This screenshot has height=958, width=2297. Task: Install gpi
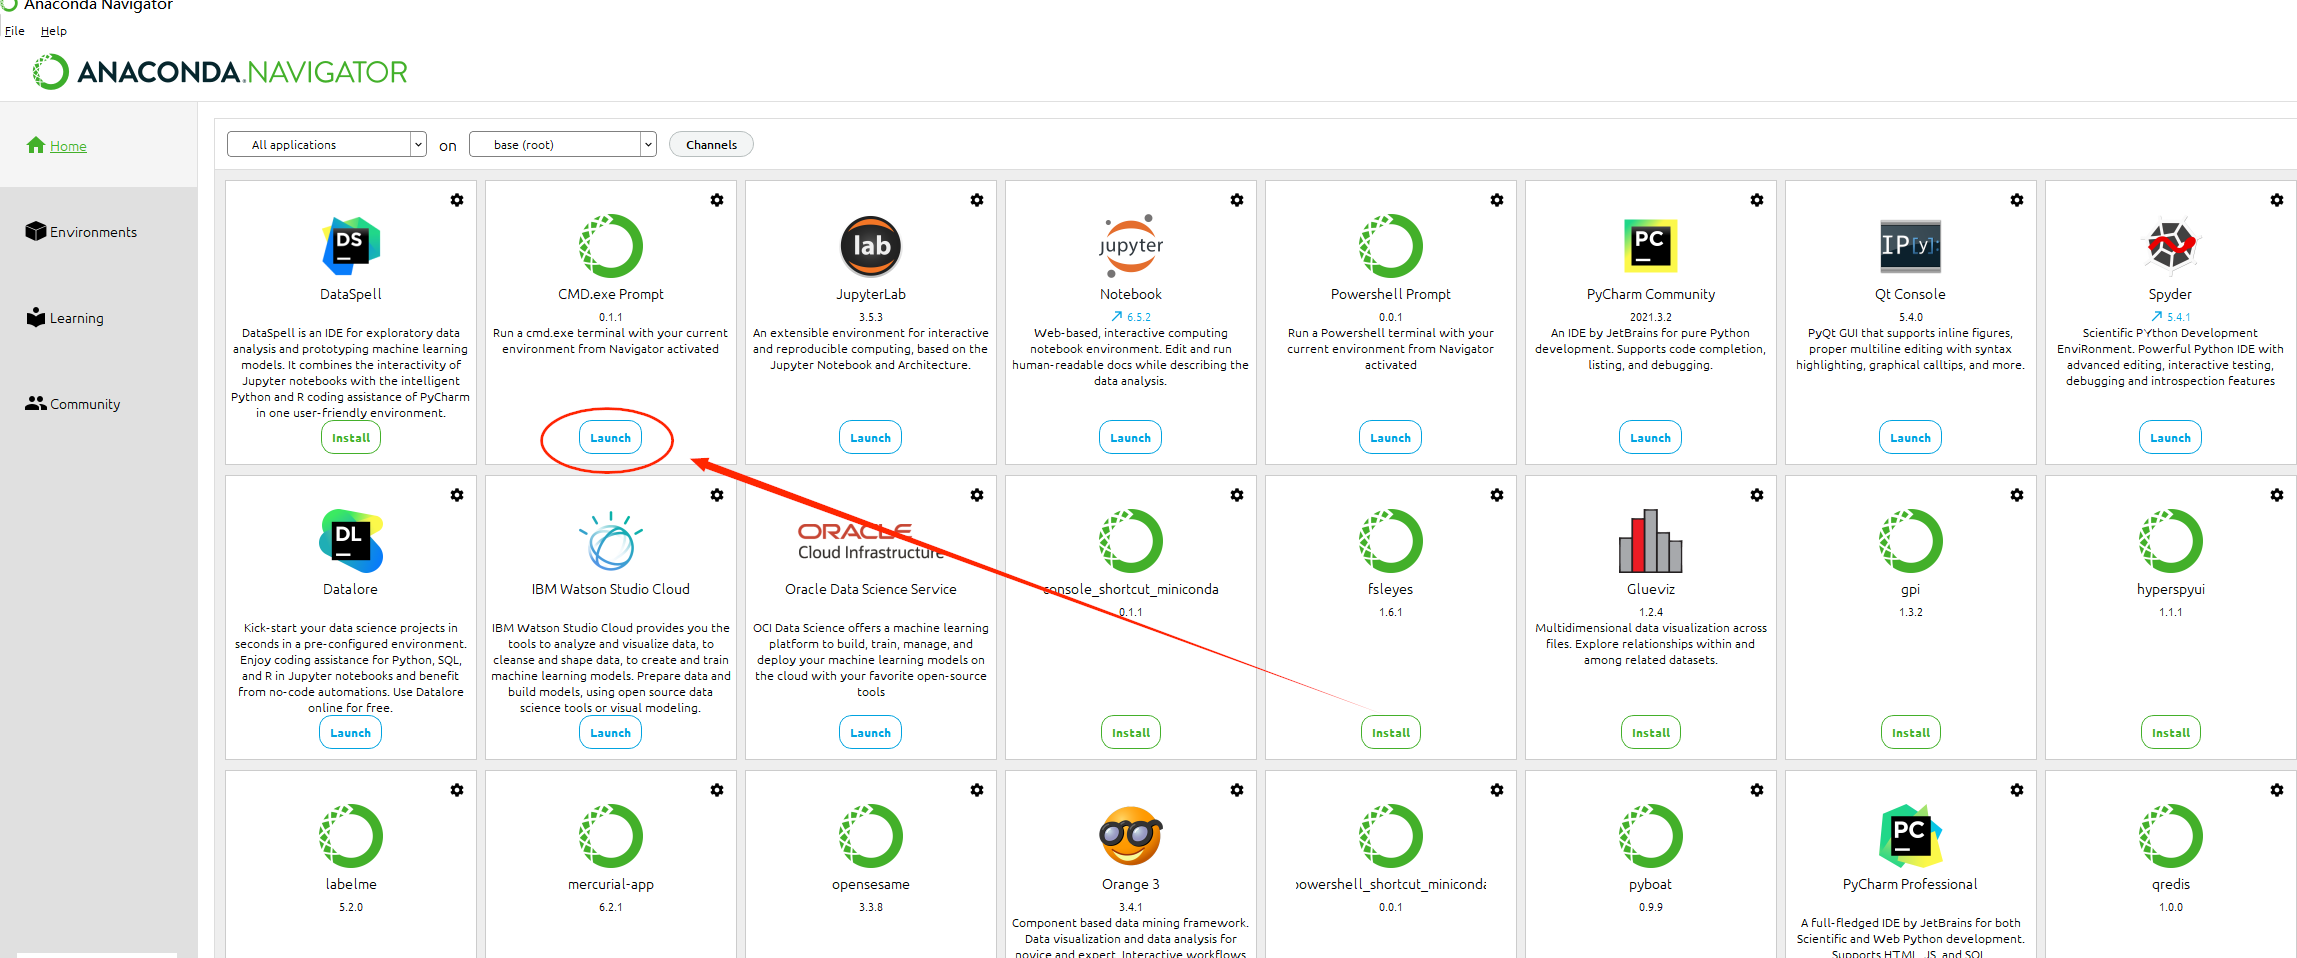click(1911, 733)
